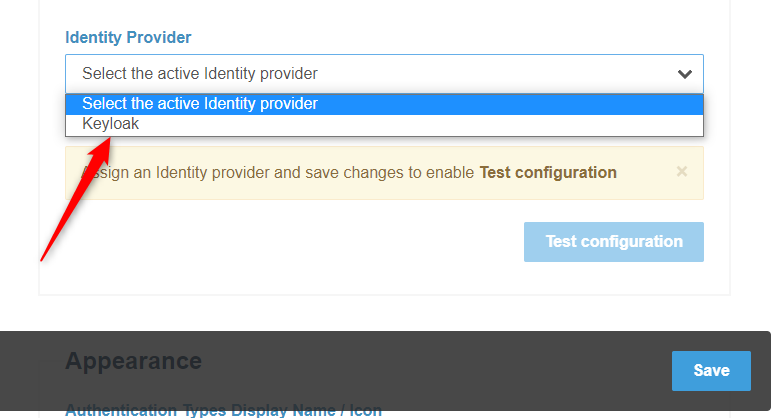Image resolution: width=782 pixels, height=418 pixels.
Task: Choose the highlighted 'Select the active Identity provider' option
Action: click(x=200, y=103)
